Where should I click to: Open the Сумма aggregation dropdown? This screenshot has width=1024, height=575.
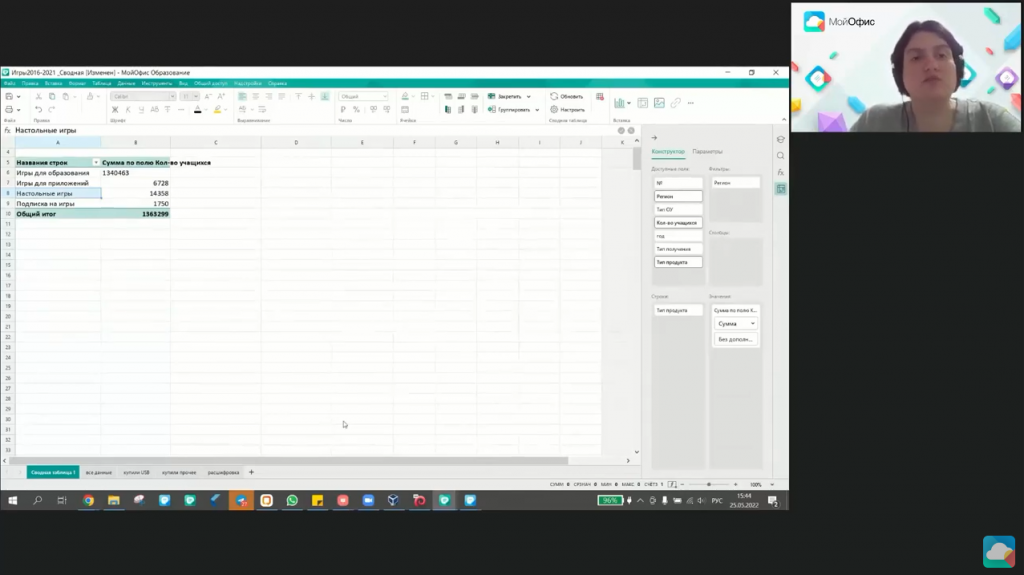735,324
